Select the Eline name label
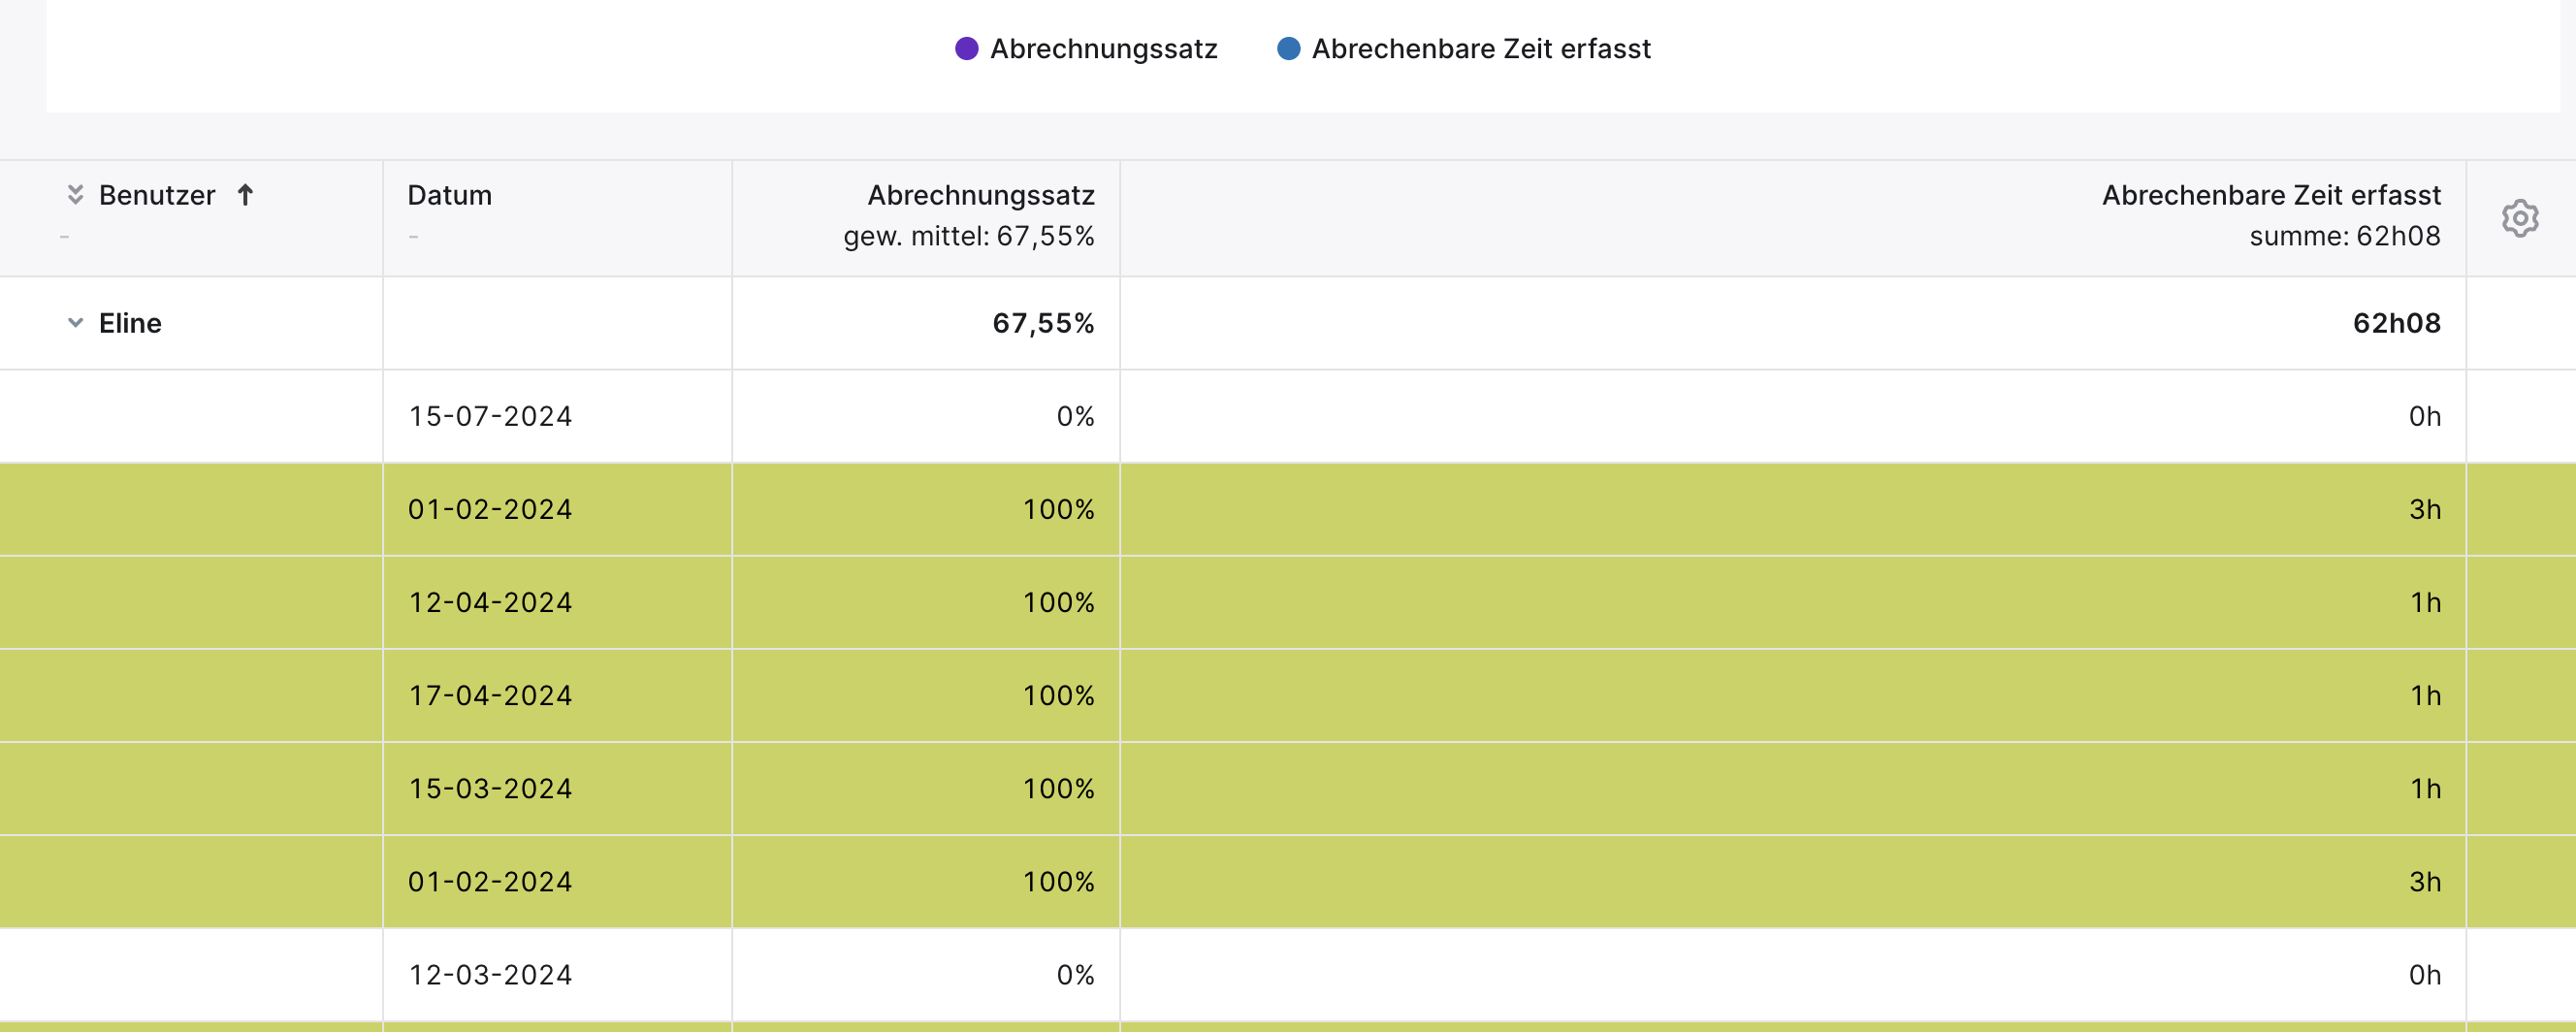Screen dimensions: 2576x1032 [x=130, y=323]
